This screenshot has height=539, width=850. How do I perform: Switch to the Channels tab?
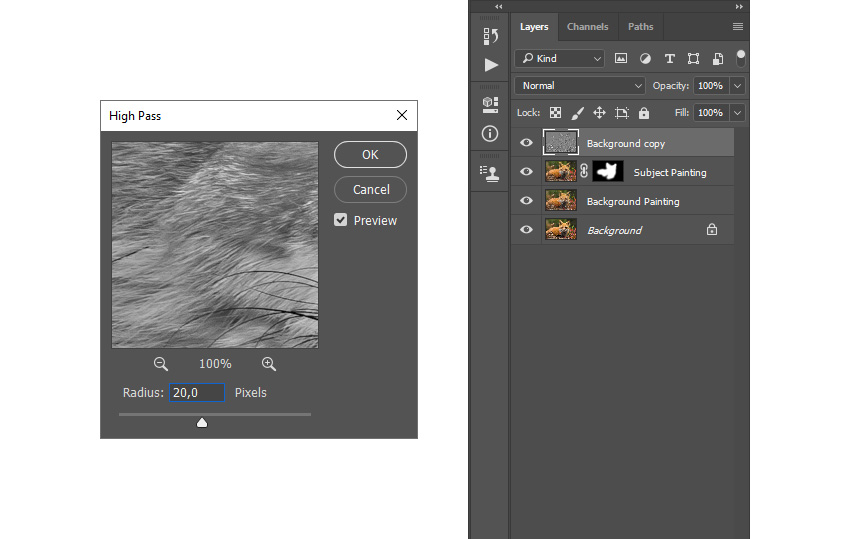[x=588, y=27]
